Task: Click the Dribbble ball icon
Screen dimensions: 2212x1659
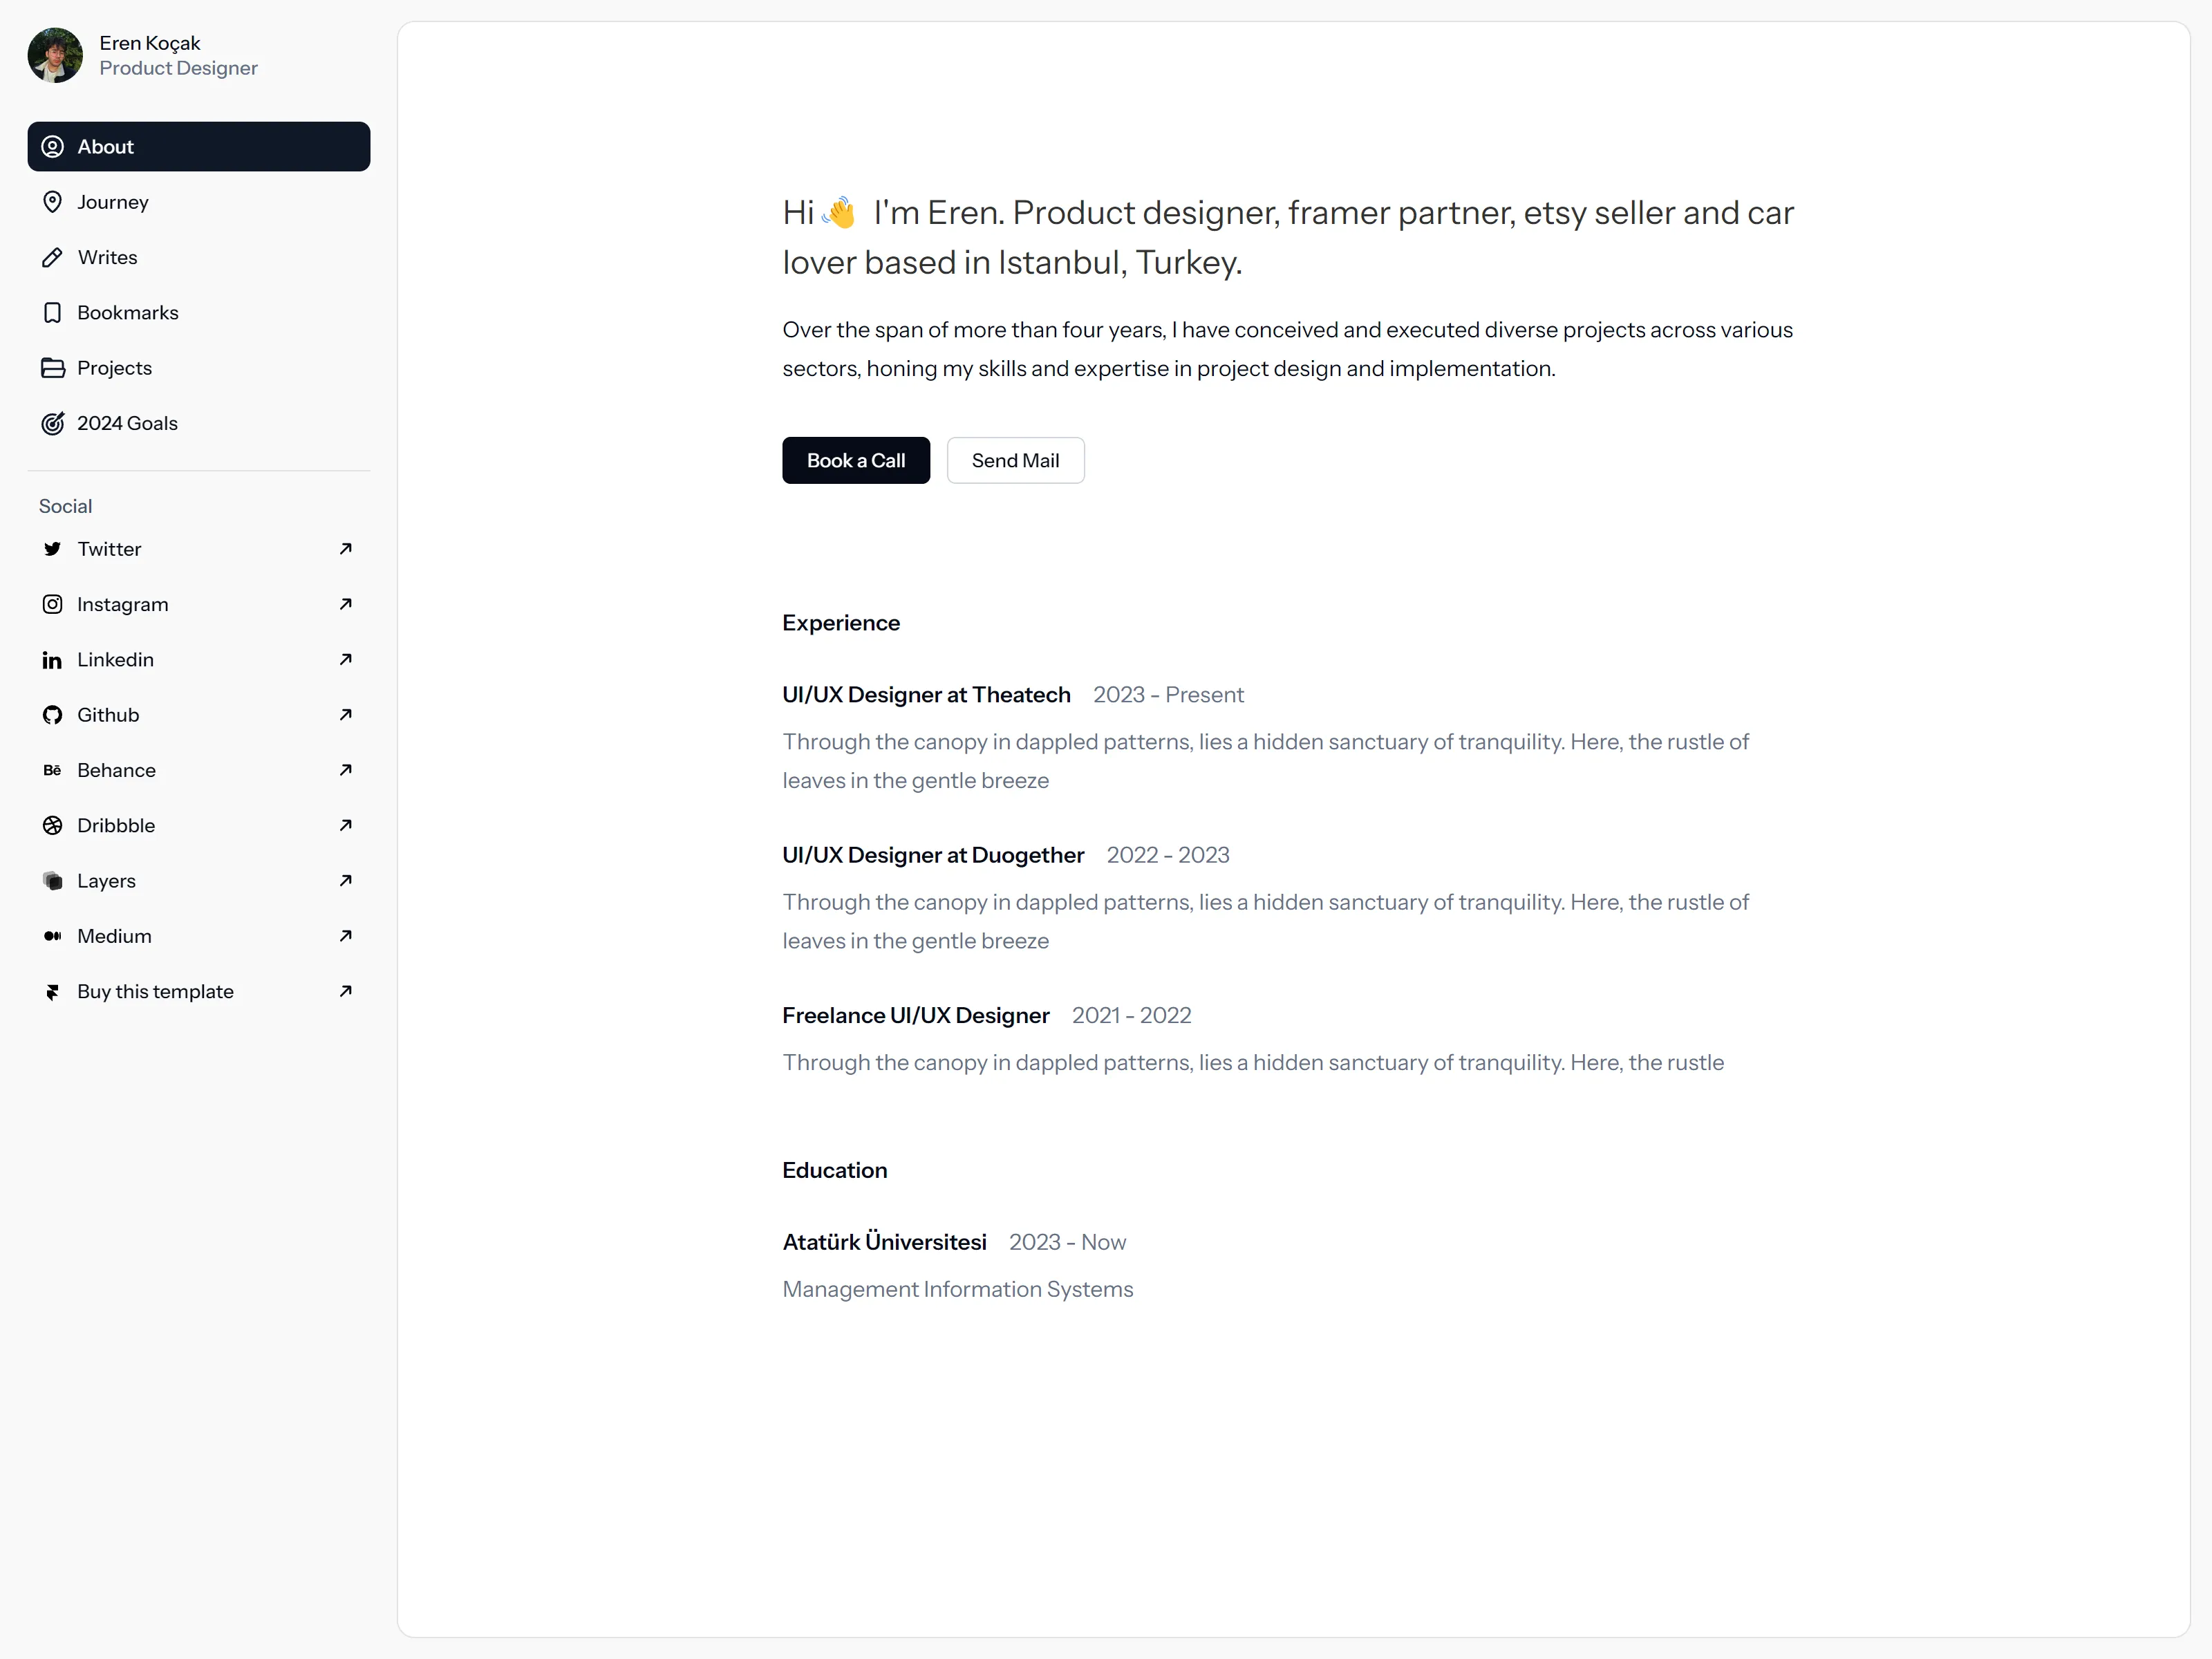Action: click(x=52, y=826)
